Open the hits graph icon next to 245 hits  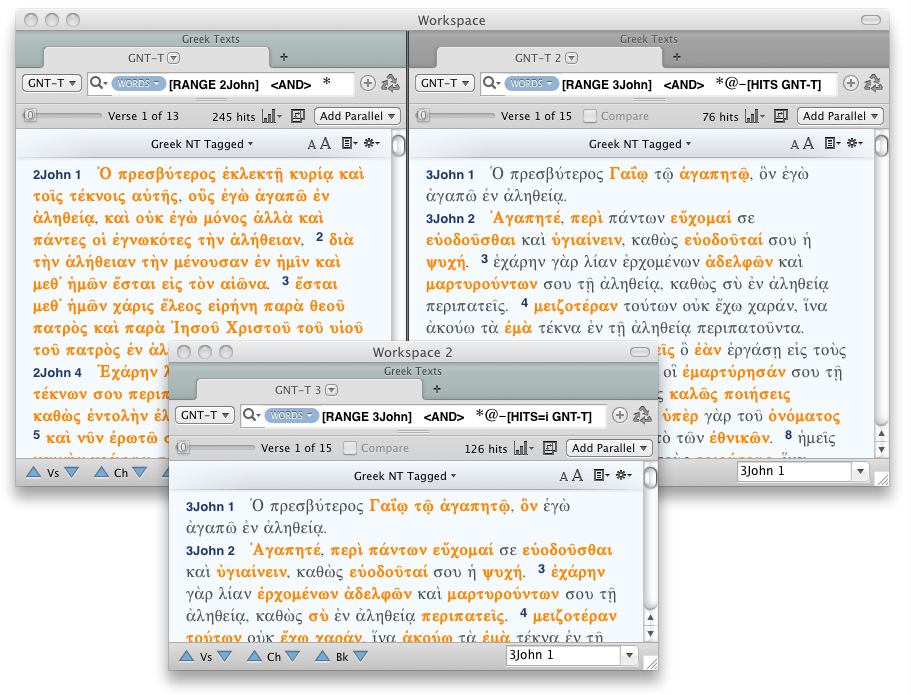point(272,116)
